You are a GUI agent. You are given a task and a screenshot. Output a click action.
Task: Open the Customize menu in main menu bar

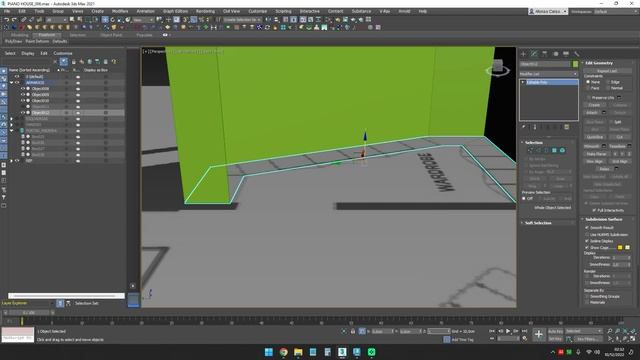[x=258, y=11]
